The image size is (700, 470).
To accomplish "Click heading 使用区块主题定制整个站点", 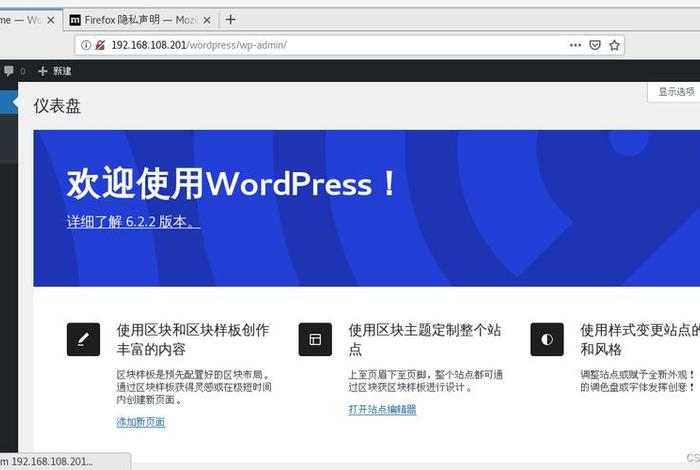I will coord(425,339).
